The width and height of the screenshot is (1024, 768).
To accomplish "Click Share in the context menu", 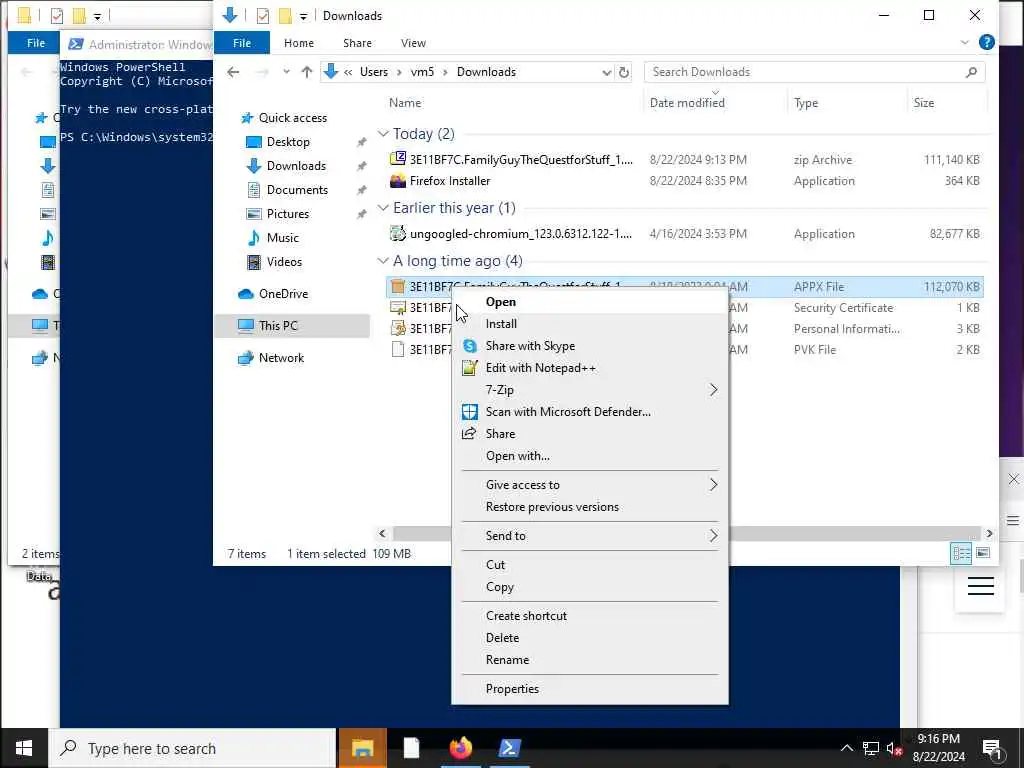I will (500, 434).
